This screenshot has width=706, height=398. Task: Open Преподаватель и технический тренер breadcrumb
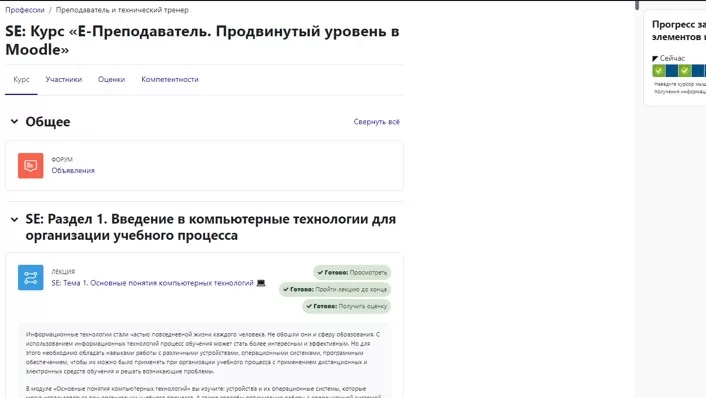pyautogui.click(x=122, y=10)
